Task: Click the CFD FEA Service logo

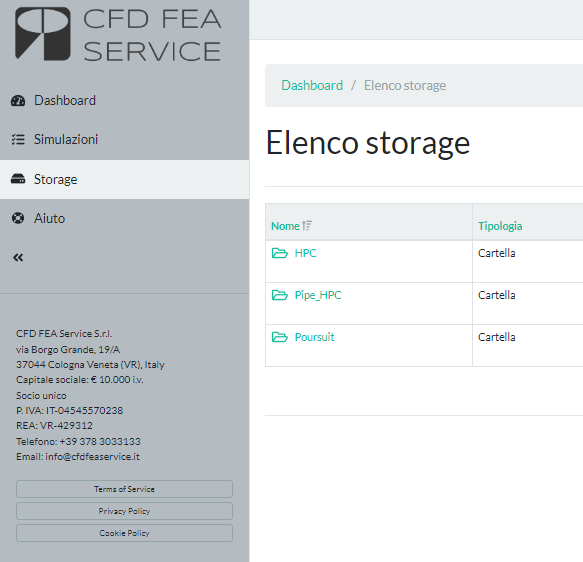Action: point(118,34)
